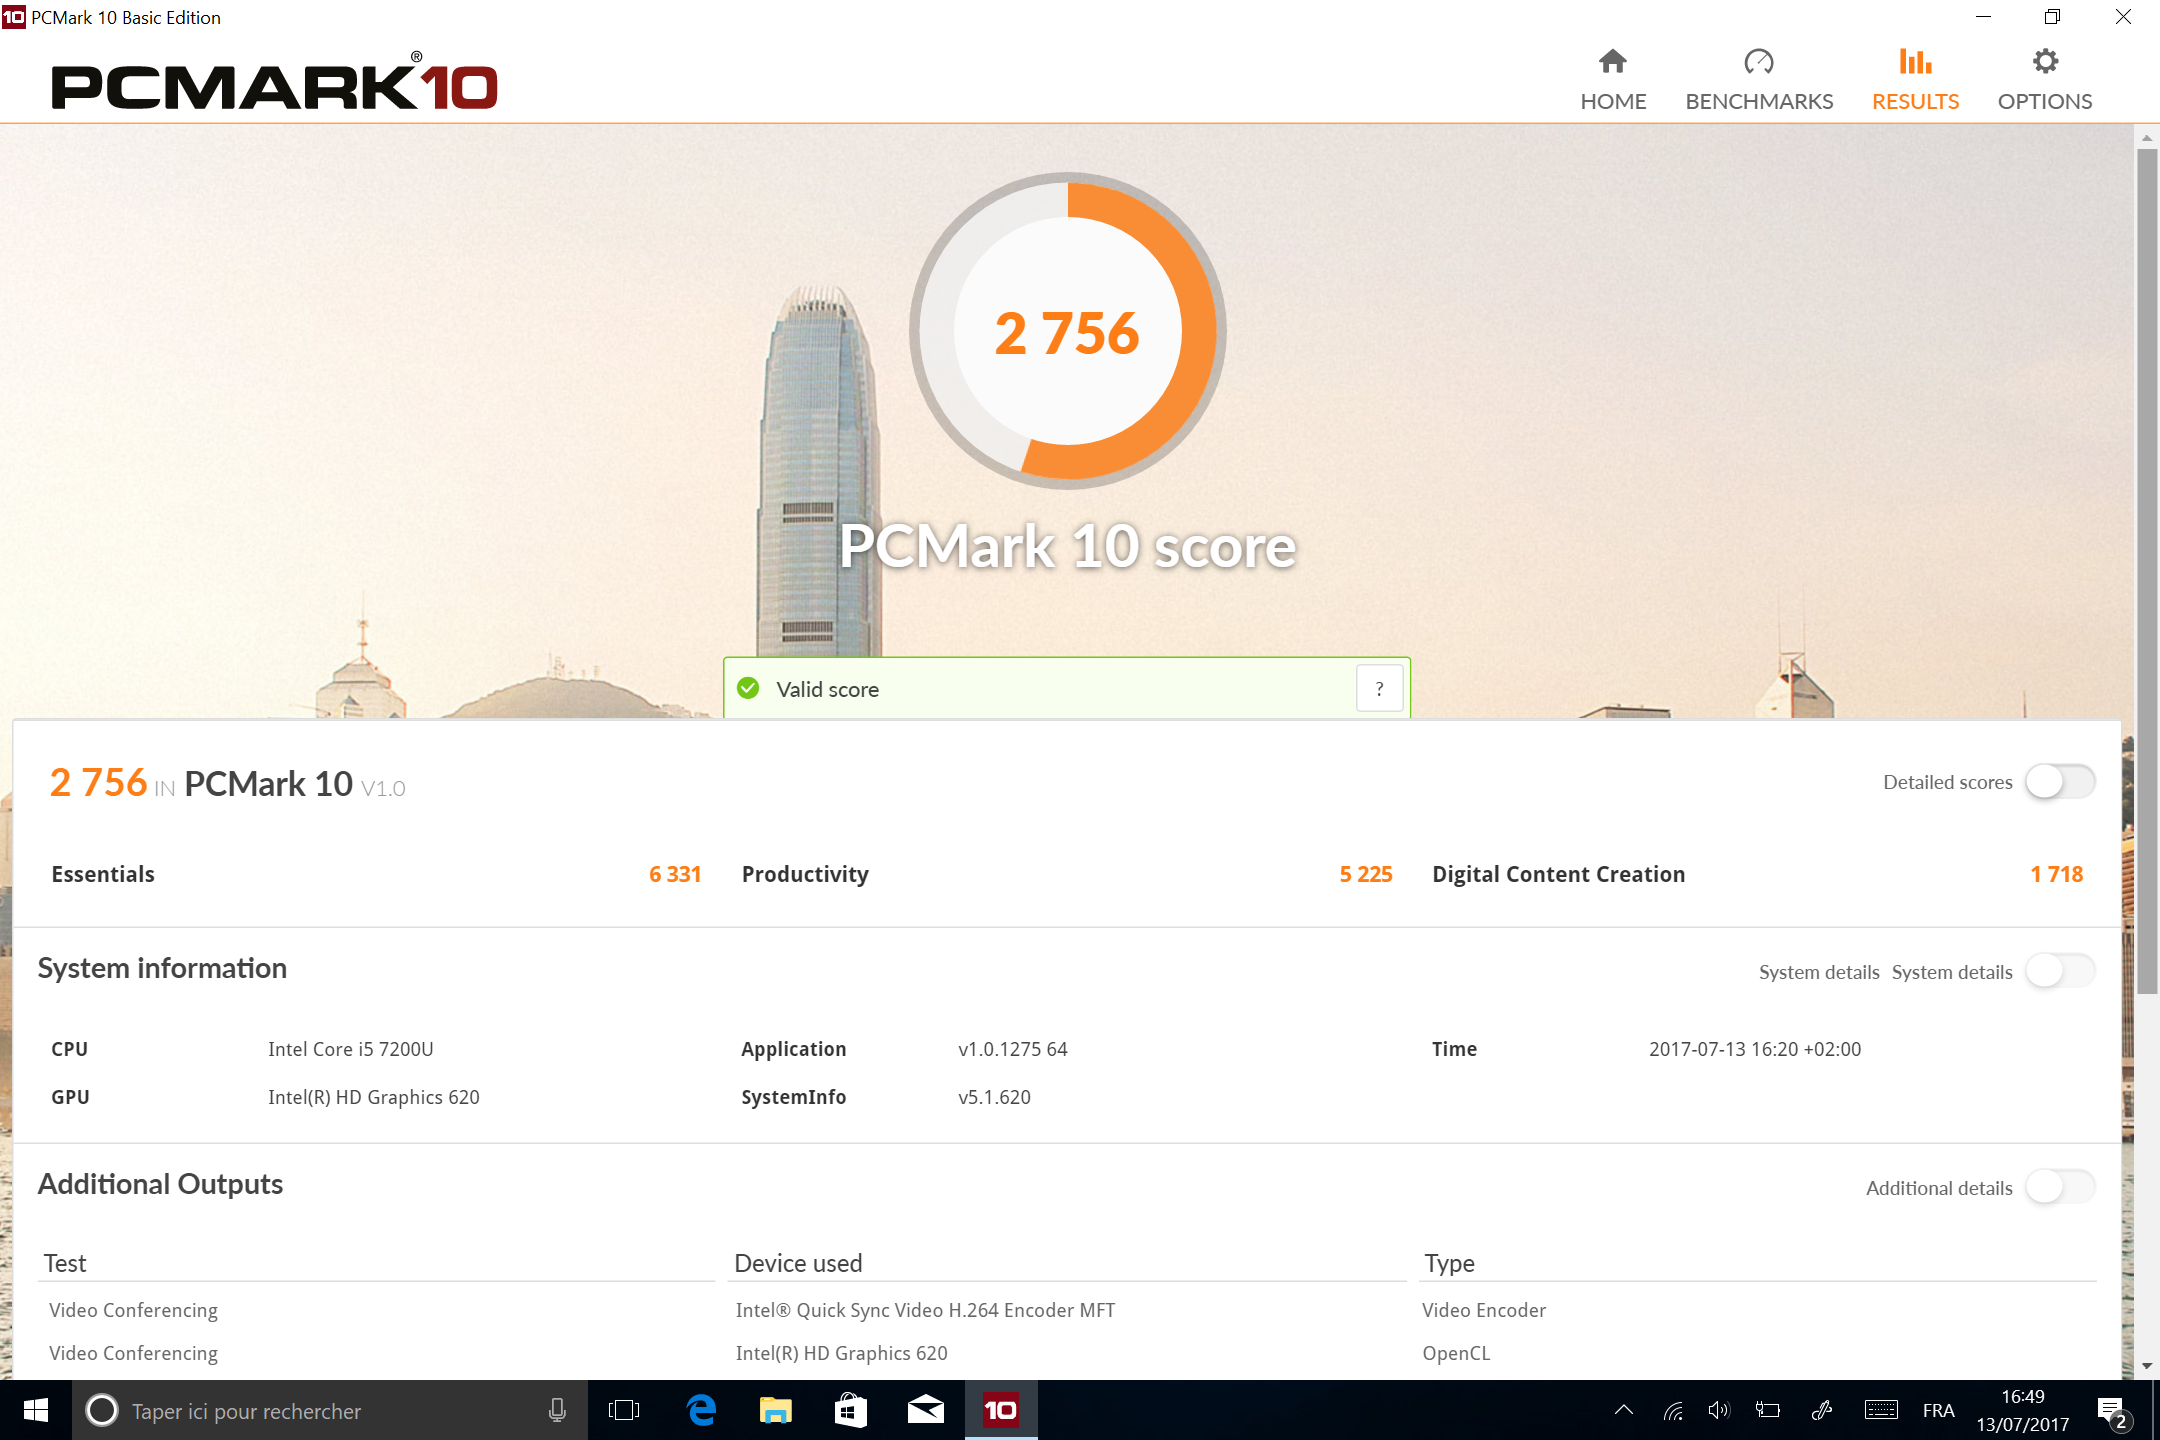Click the green valid score checkmark
Image resolution: width=2160 pixels, height=1440 pixels.
(x=748, y=688)
